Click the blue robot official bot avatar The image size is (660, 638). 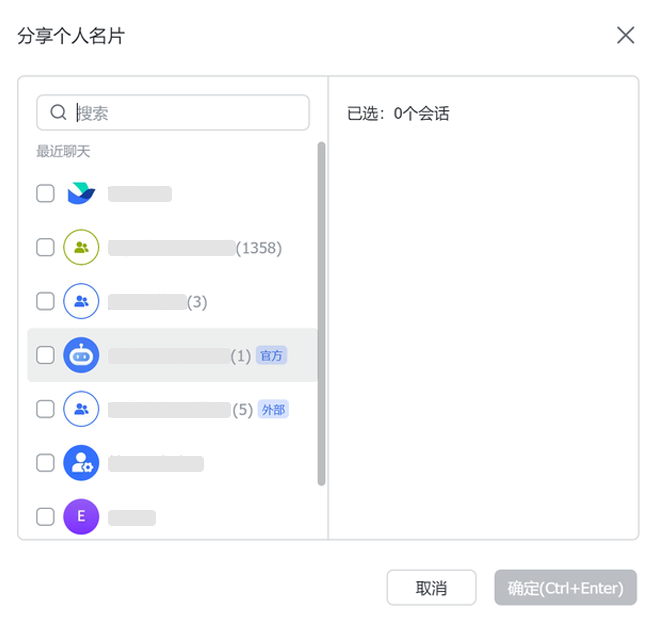(x=81, y=355)
